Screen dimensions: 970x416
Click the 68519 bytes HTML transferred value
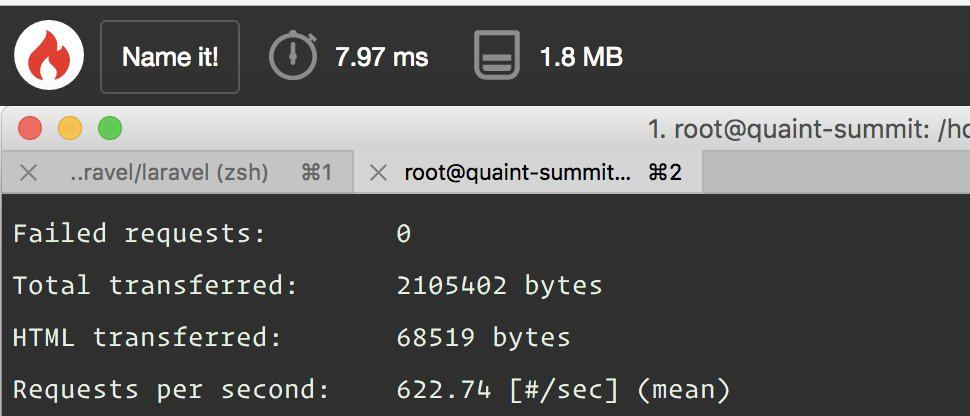pos(483,338)
